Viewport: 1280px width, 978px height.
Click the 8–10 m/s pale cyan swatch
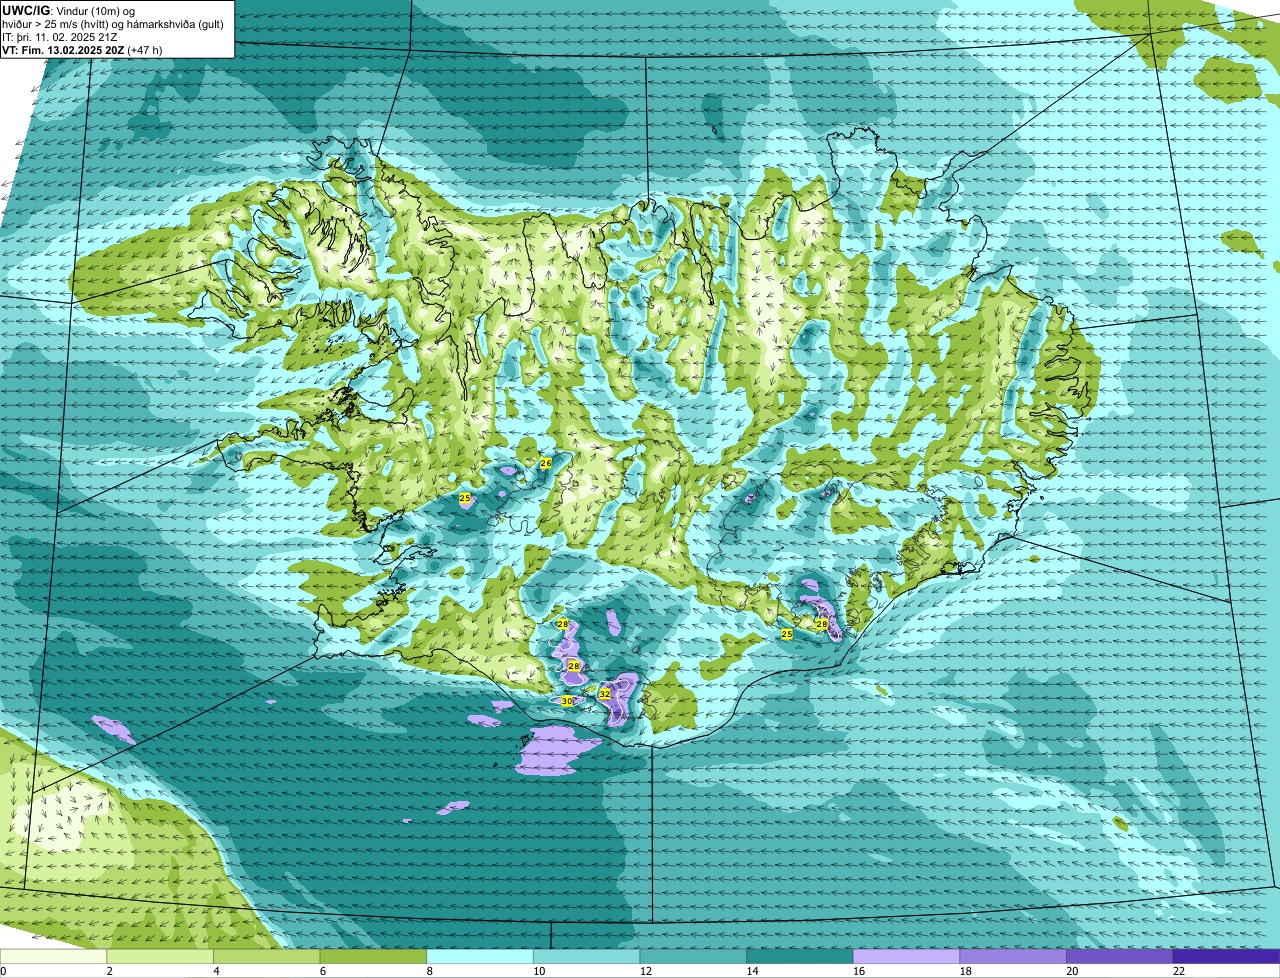480,956
